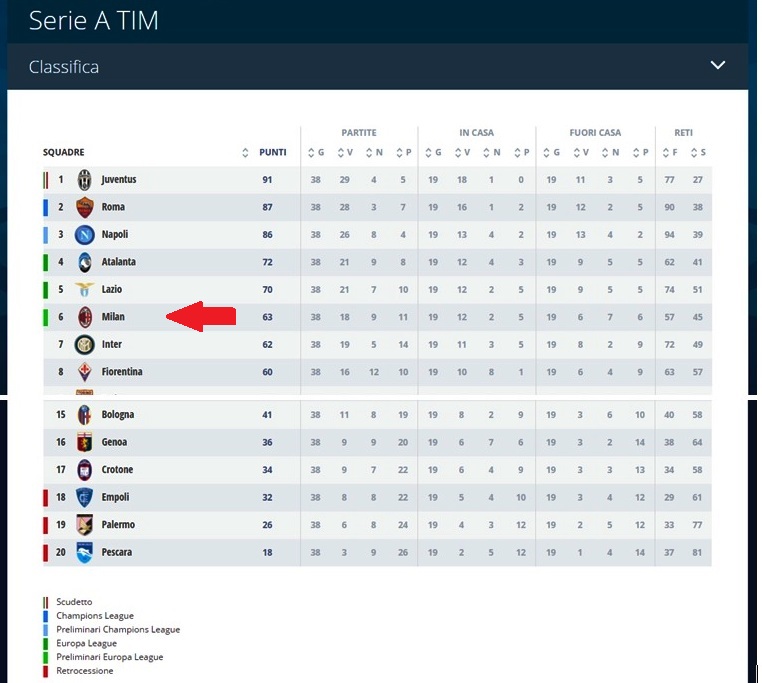Click Roma points value 87

267,208
